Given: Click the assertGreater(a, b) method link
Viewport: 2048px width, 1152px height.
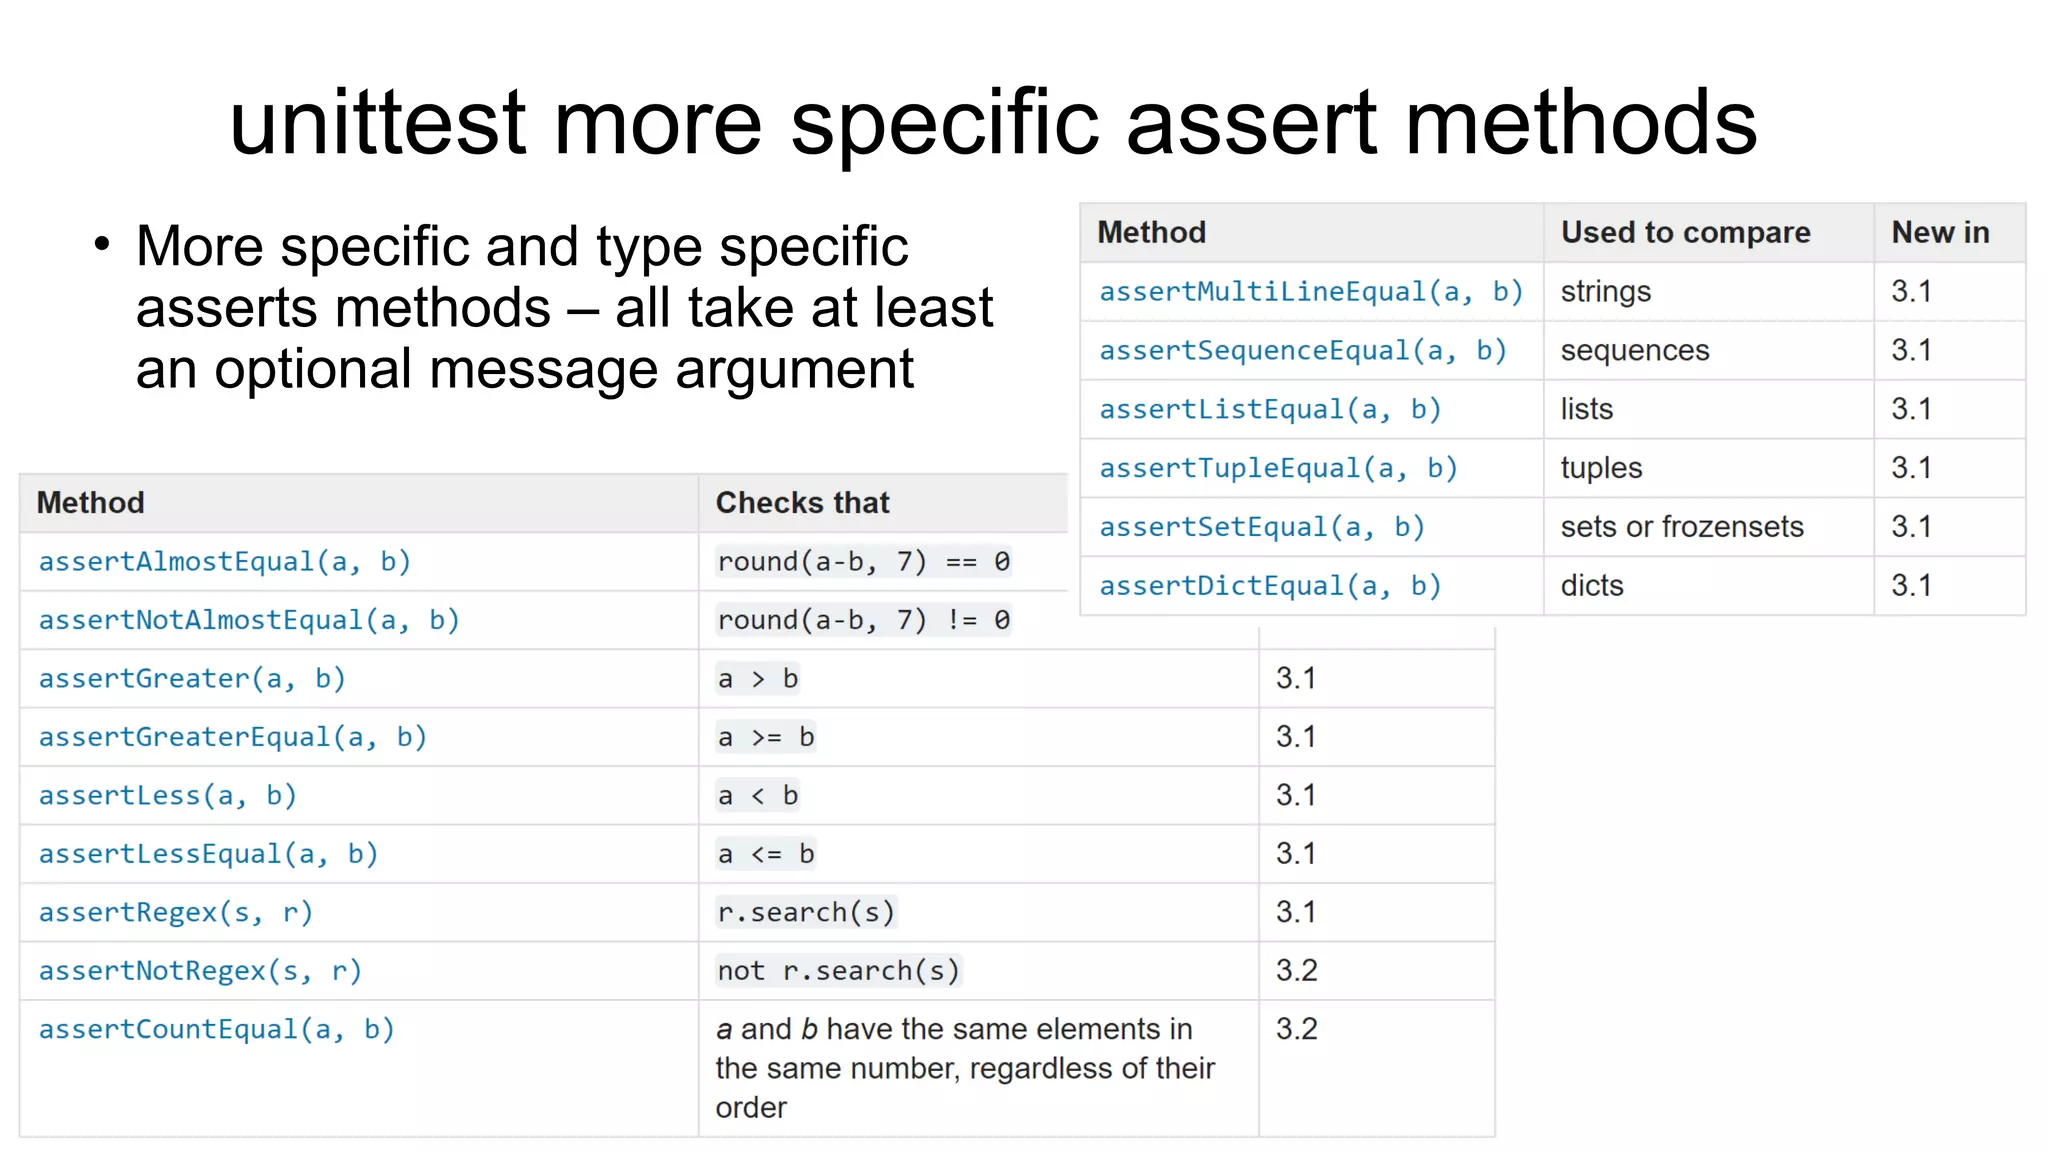Looking at the screenshot, I should 192,679.
